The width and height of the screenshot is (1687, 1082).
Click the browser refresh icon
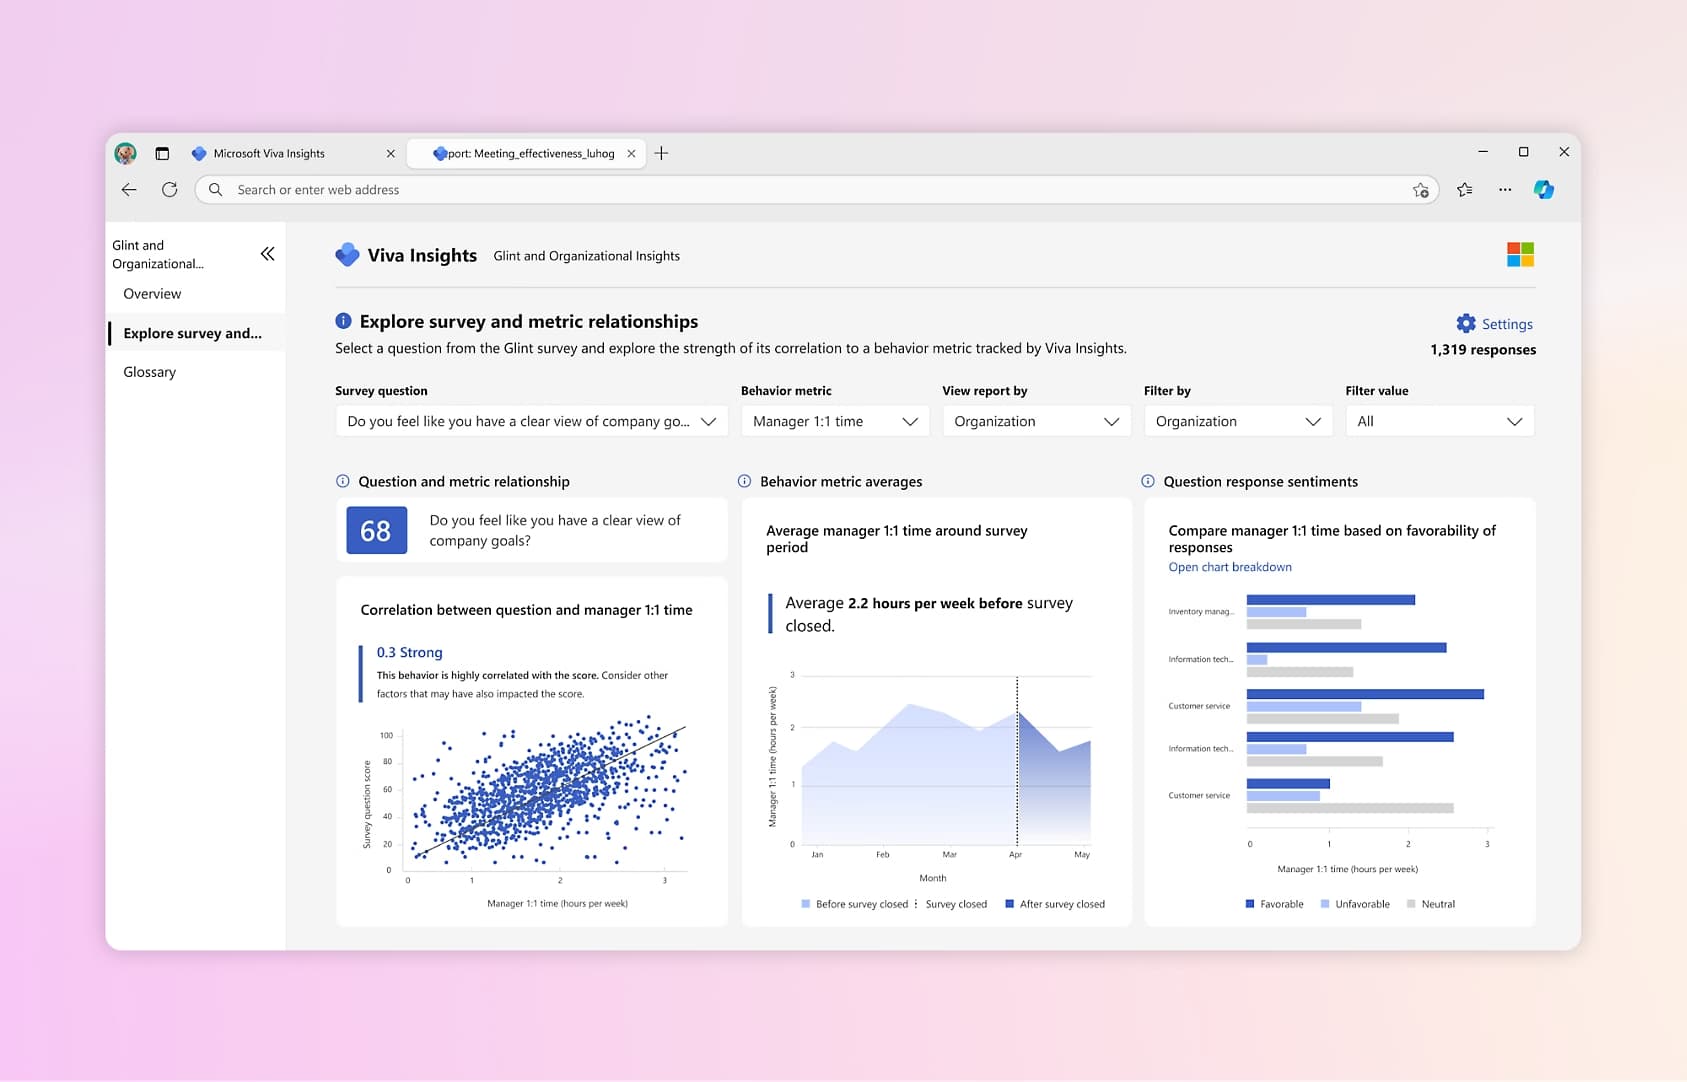(170, 189)
